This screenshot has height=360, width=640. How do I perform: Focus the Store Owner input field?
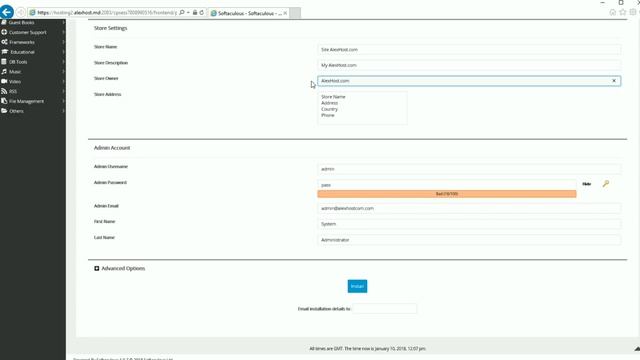(x=469, y=81)
